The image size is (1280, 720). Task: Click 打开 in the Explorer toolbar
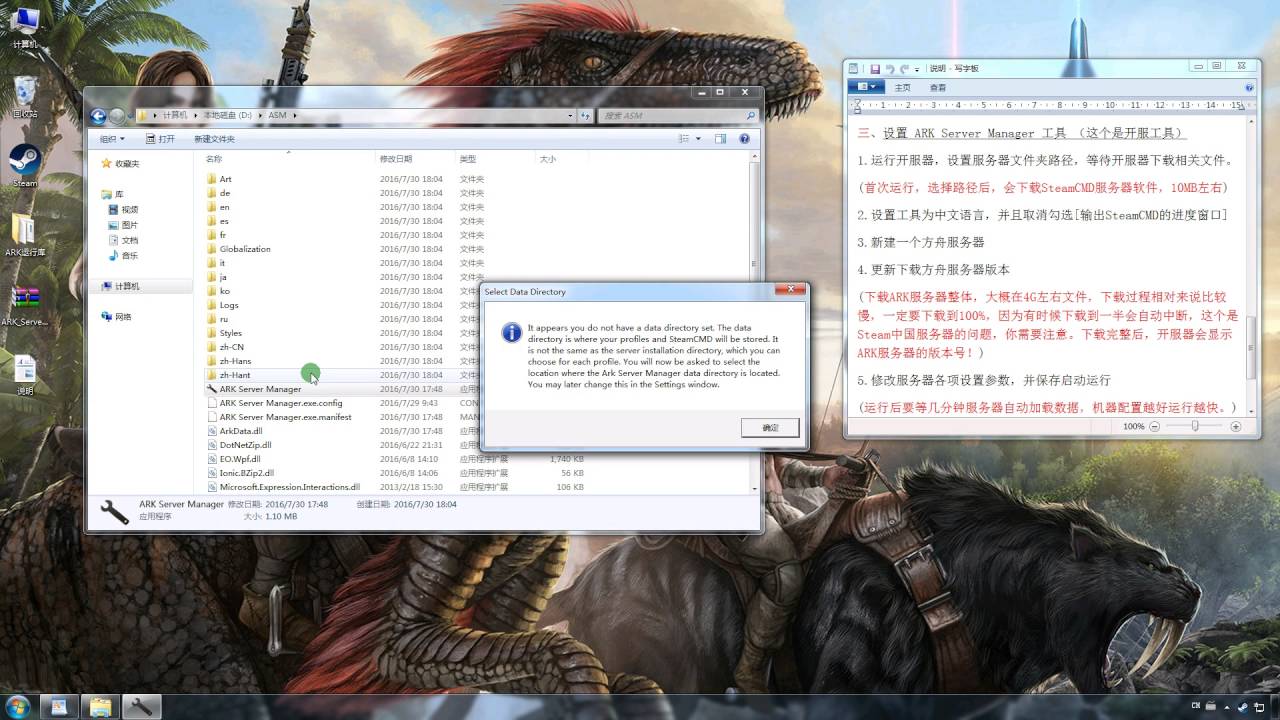click(160, 139)
